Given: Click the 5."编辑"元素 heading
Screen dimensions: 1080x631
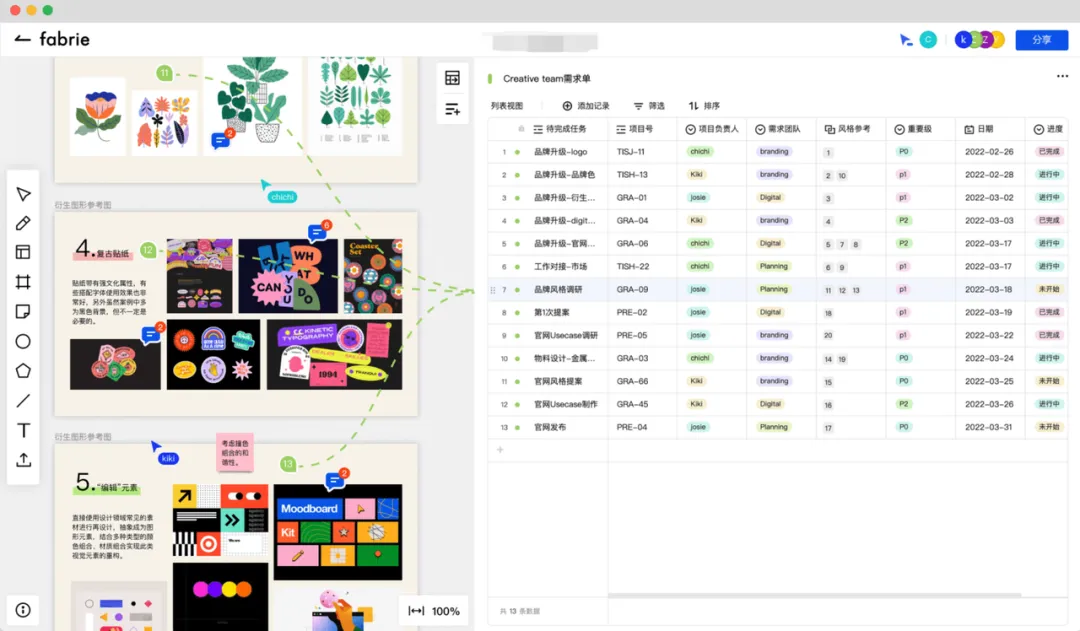Looking at the screenshot, I should coord(107,484).
